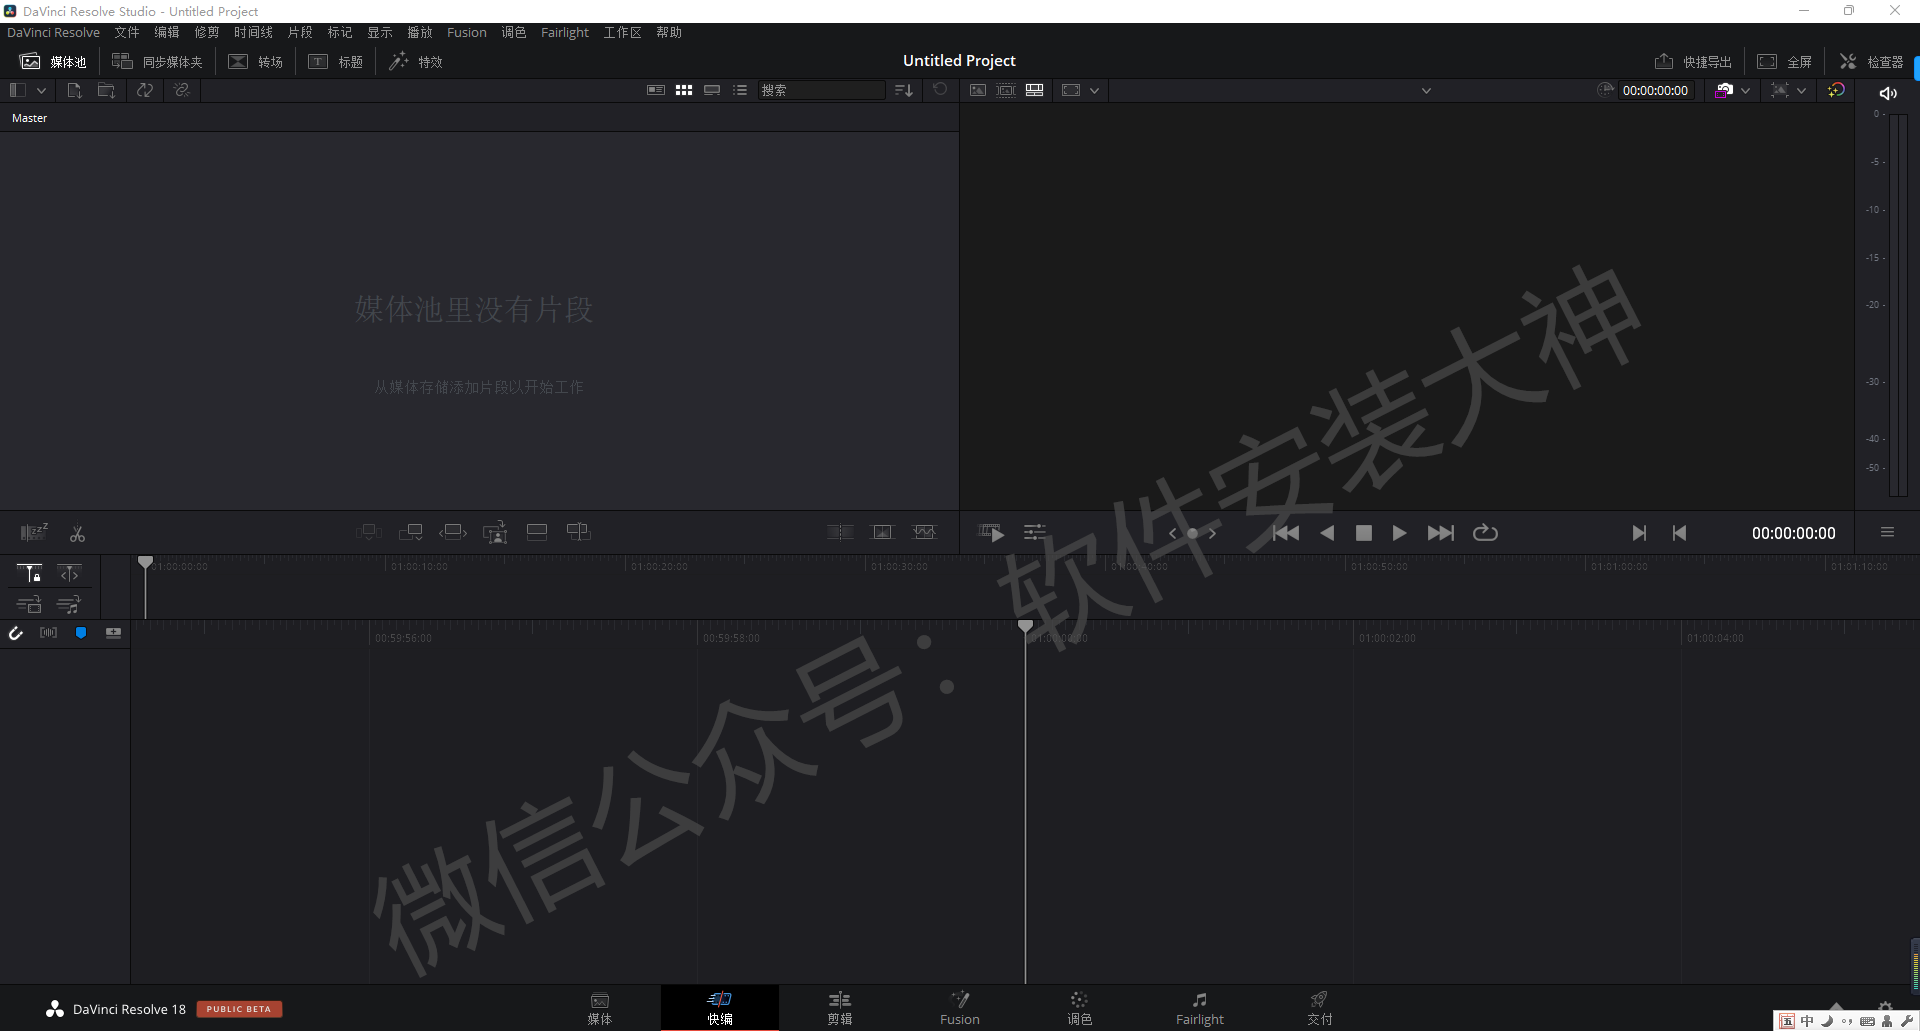This screenshot has height=1031, width=1920.
Task: Open the 特效 effects panel
Action: point(416,62)
